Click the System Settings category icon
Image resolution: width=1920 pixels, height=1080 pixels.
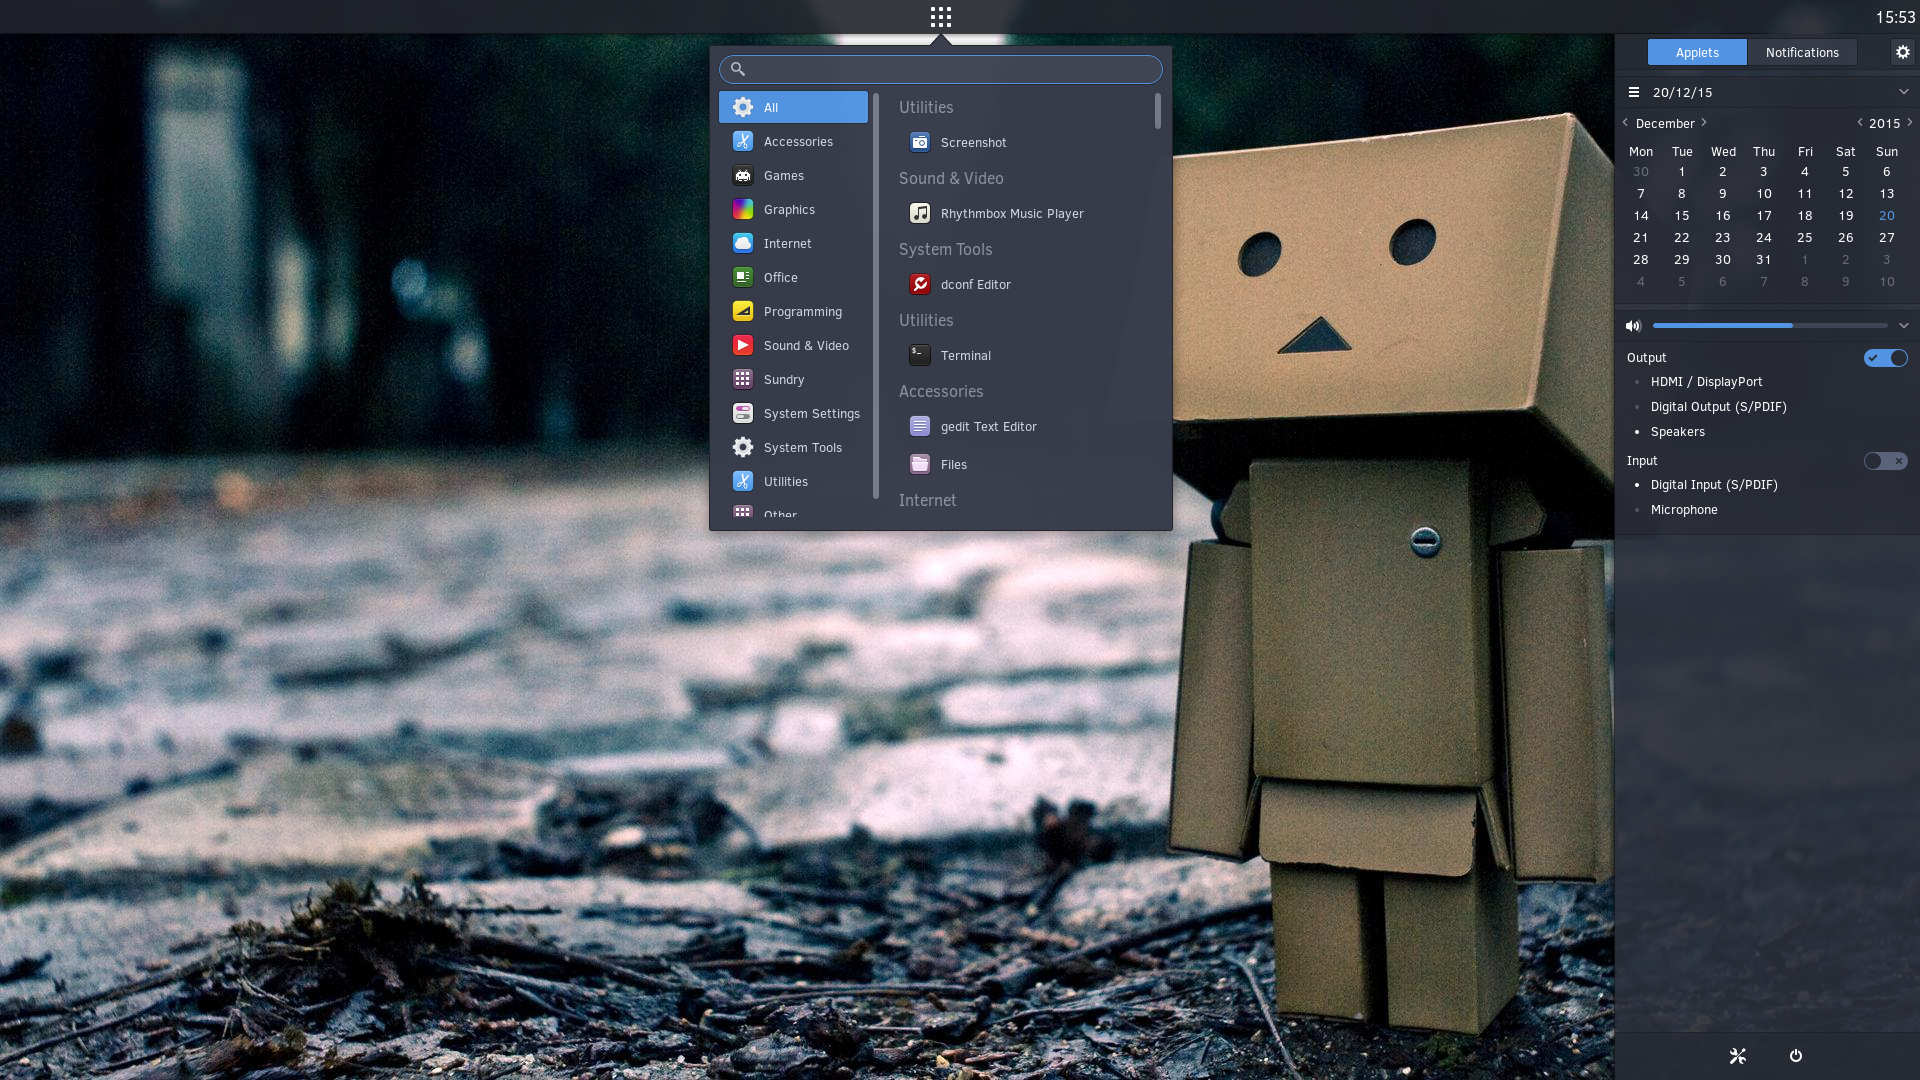(743, 414)
